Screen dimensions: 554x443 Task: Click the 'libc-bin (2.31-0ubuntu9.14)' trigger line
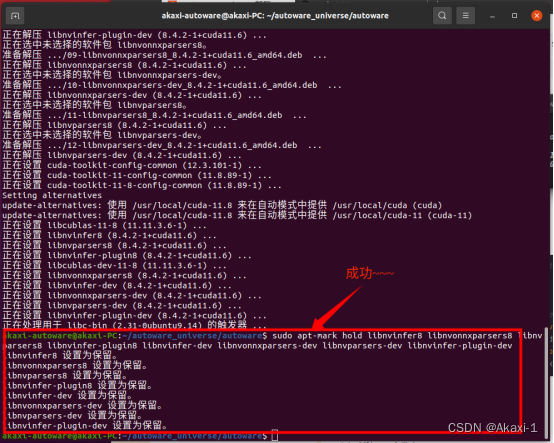[x=135, y=325]
